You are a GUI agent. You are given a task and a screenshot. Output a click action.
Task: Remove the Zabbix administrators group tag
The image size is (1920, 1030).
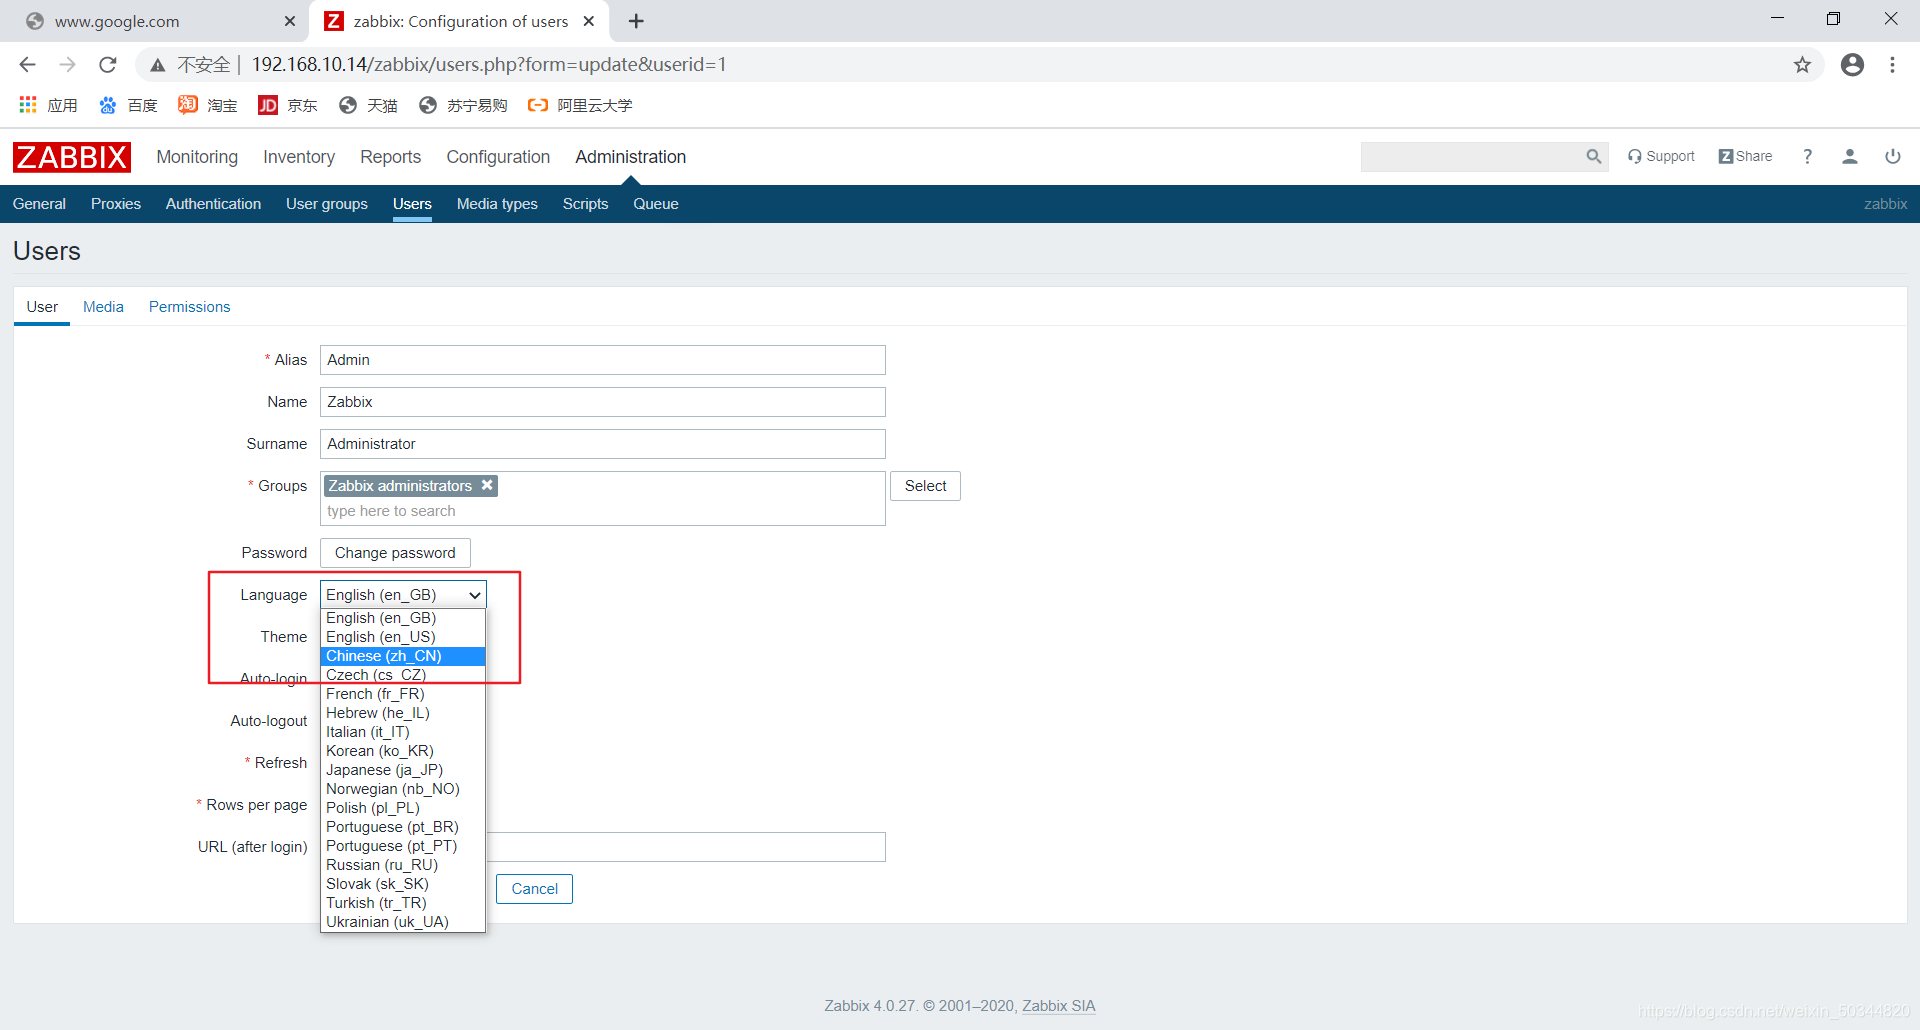pyautogui.click(x=487, y=485)
